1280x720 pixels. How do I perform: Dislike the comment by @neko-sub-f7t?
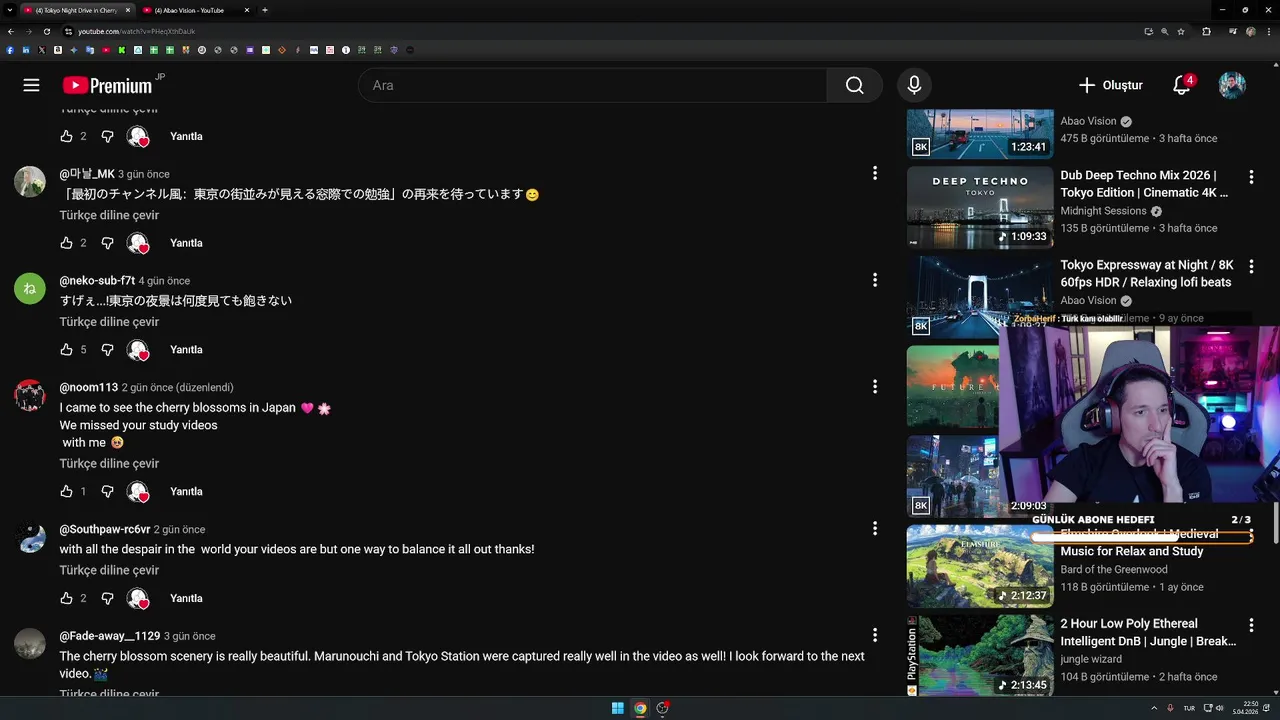108,350
